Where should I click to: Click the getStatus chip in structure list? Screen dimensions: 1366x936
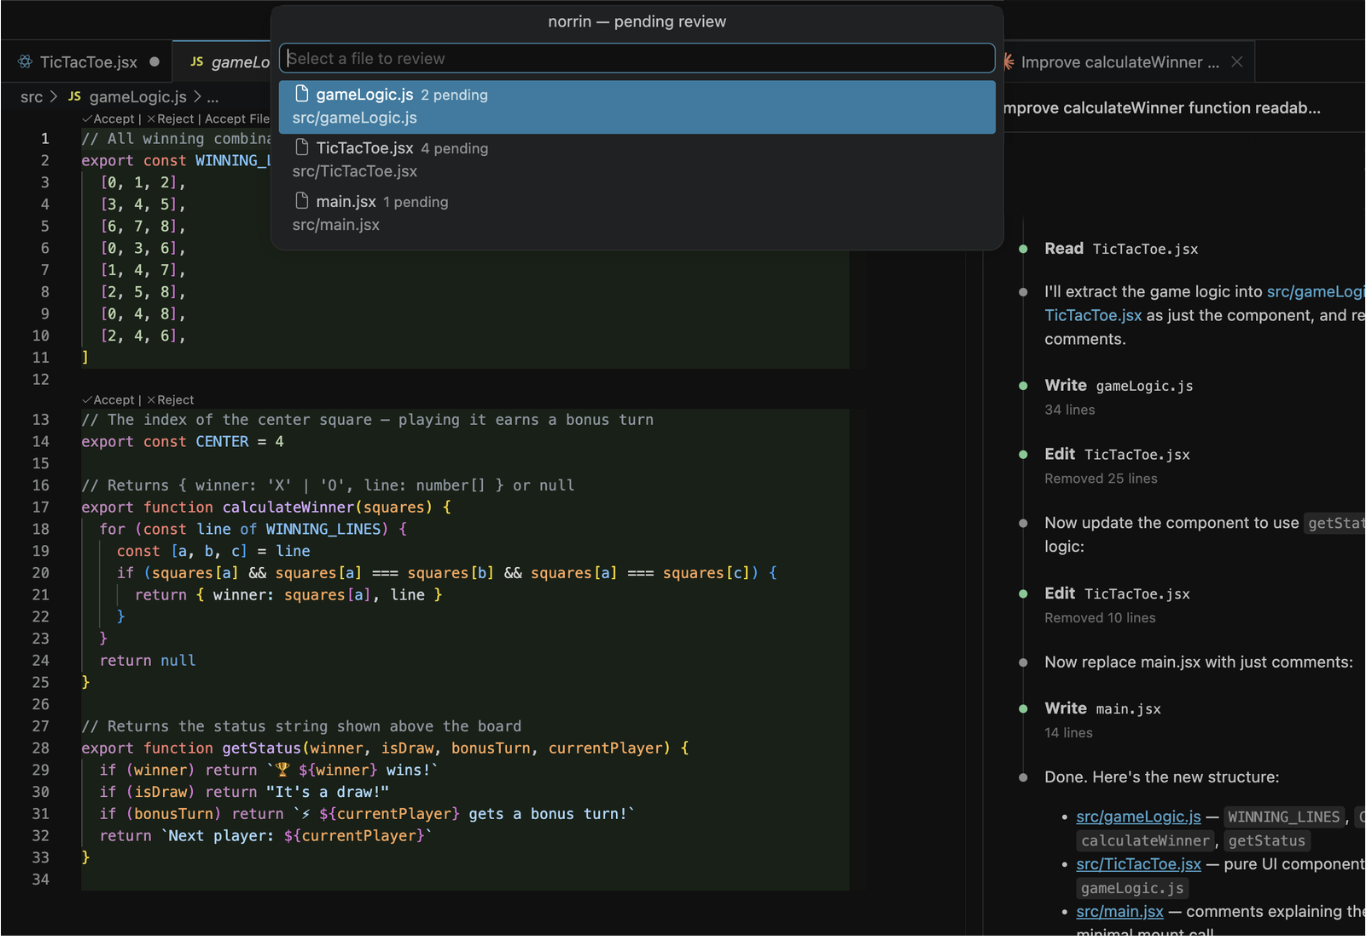pyautogui.click(x=1266, y=841)
